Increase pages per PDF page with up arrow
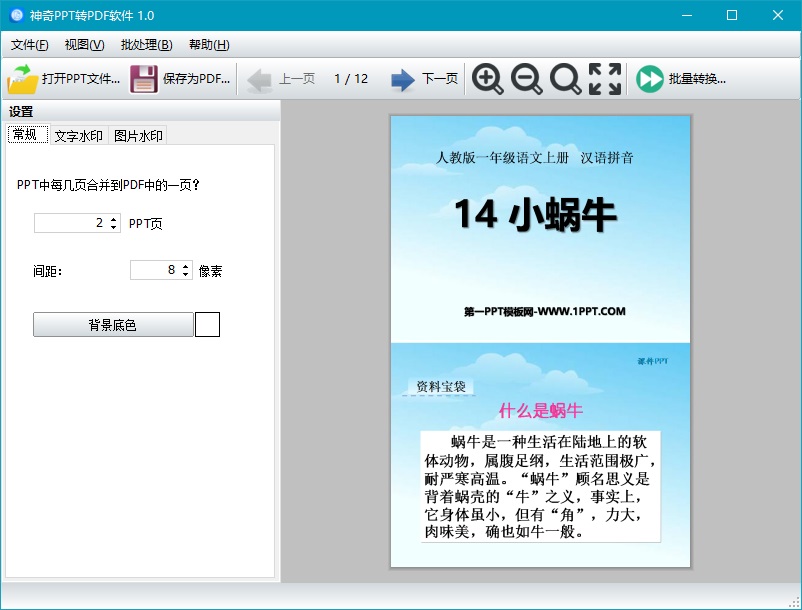802x610 pixels. (x=113, y=218)
